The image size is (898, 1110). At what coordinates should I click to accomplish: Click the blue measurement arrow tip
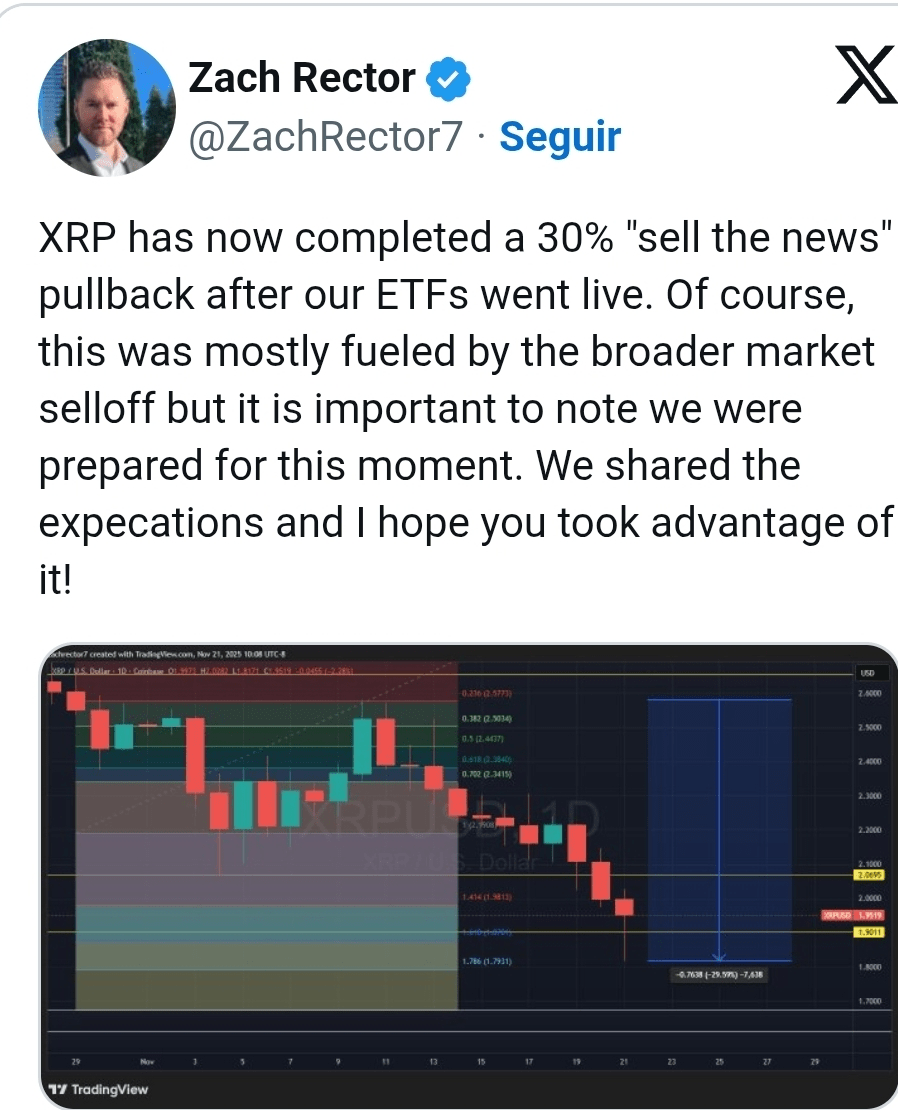[x=719, y=957]
